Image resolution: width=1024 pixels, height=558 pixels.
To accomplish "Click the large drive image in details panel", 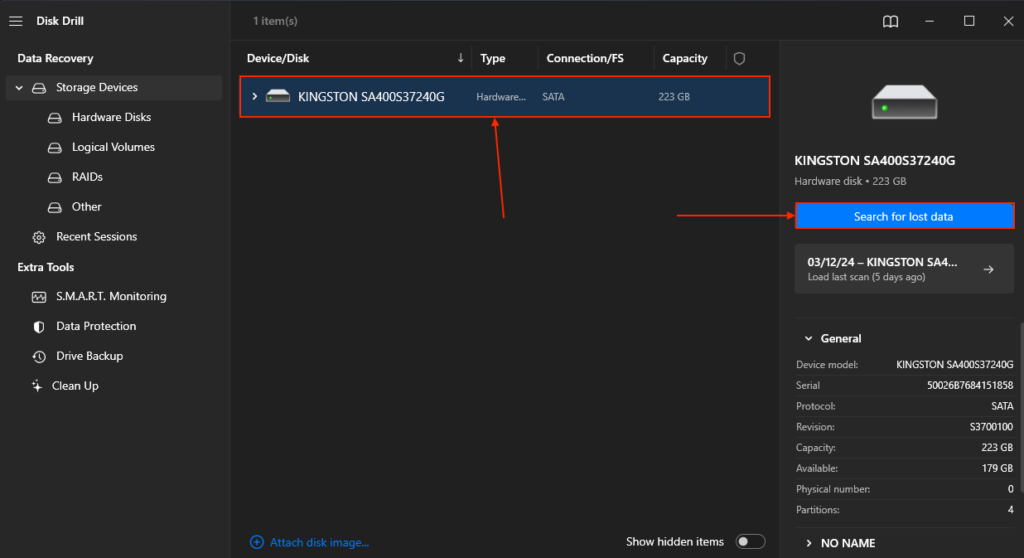I will [904, 102].
